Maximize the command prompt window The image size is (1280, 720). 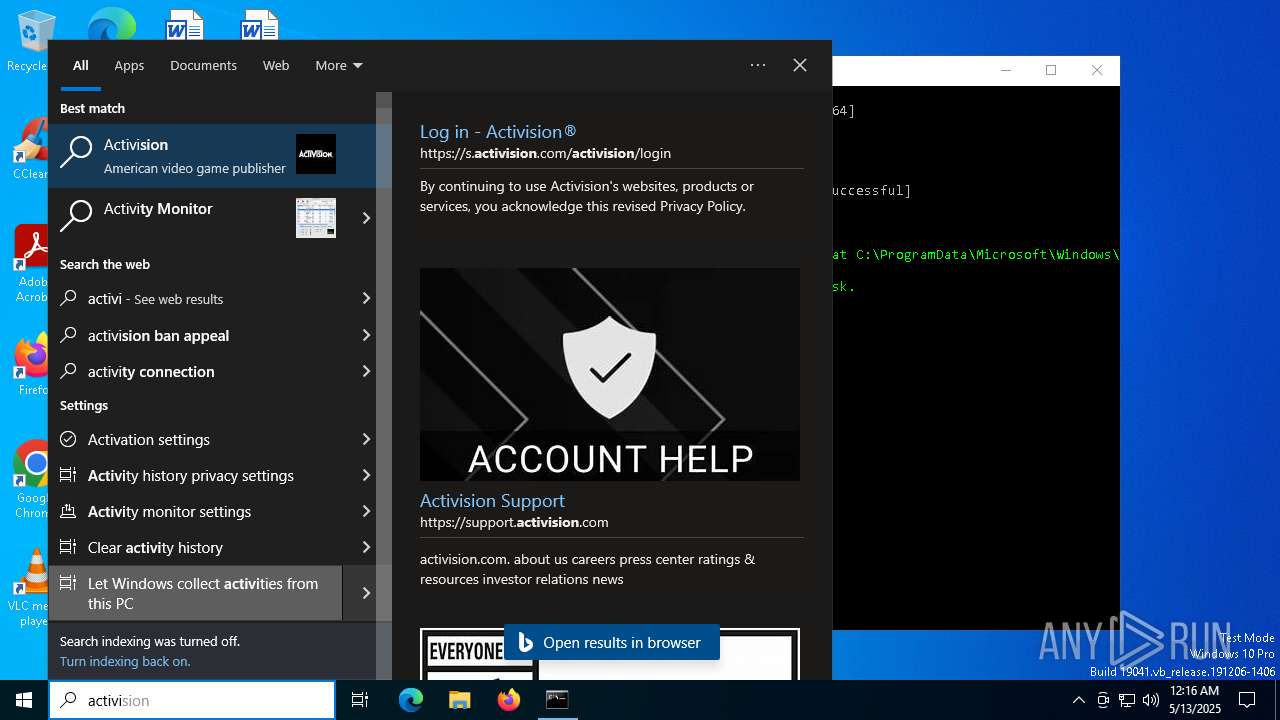(x=1051, y=70)
